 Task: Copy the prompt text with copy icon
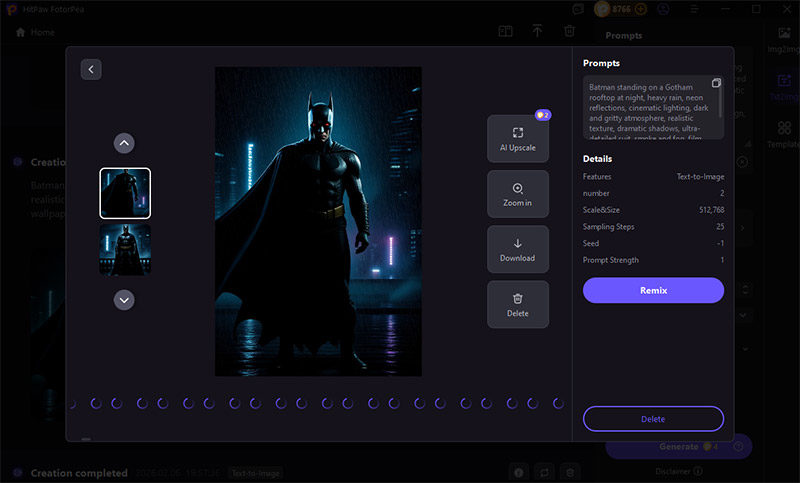click(x=716, y=83)
